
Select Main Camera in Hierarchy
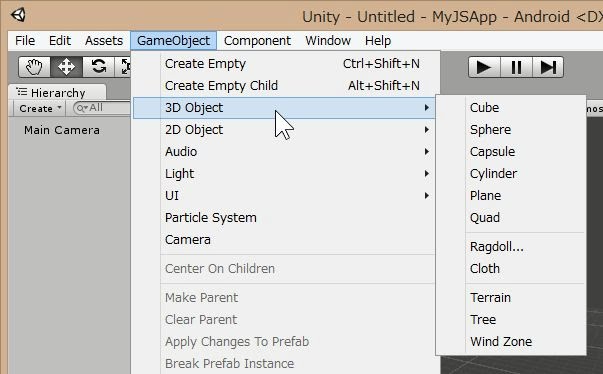pos(62,130)
